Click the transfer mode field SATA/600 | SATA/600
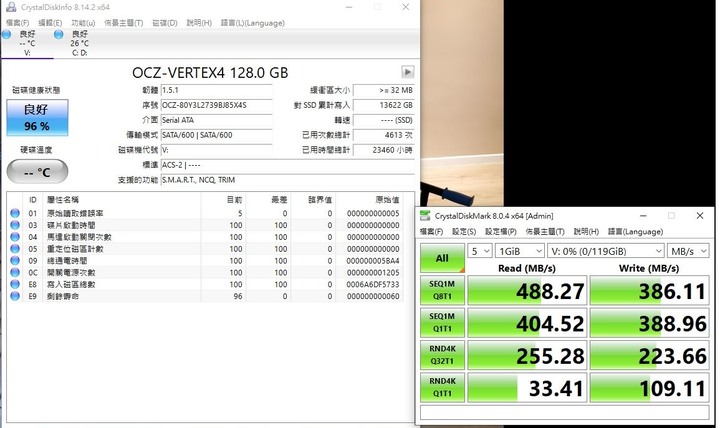Image resolution: width=720 pixels, height=428 pixels. pos(216,135)
